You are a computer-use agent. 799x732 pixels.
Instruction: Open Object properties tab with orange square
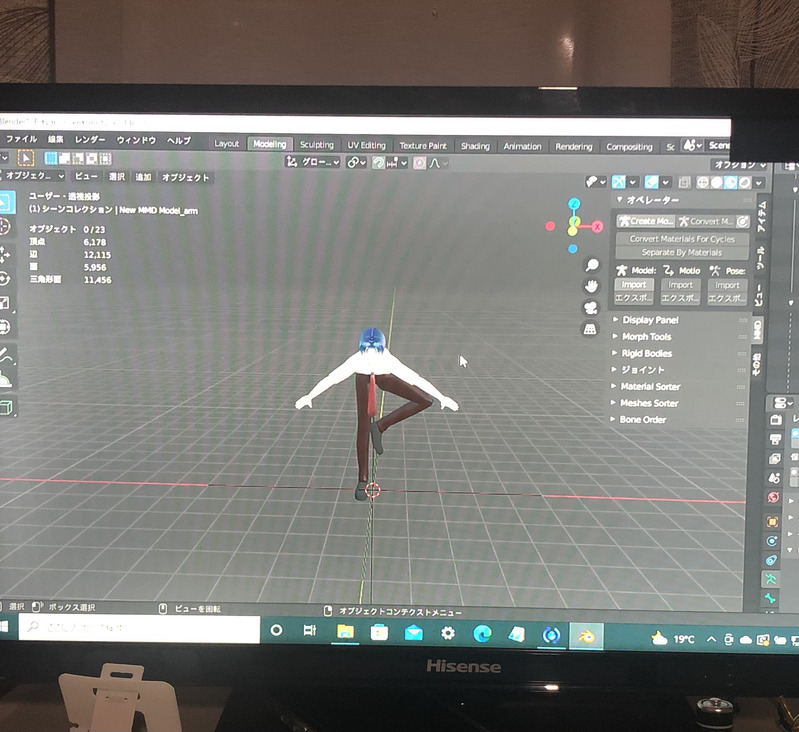773,522
